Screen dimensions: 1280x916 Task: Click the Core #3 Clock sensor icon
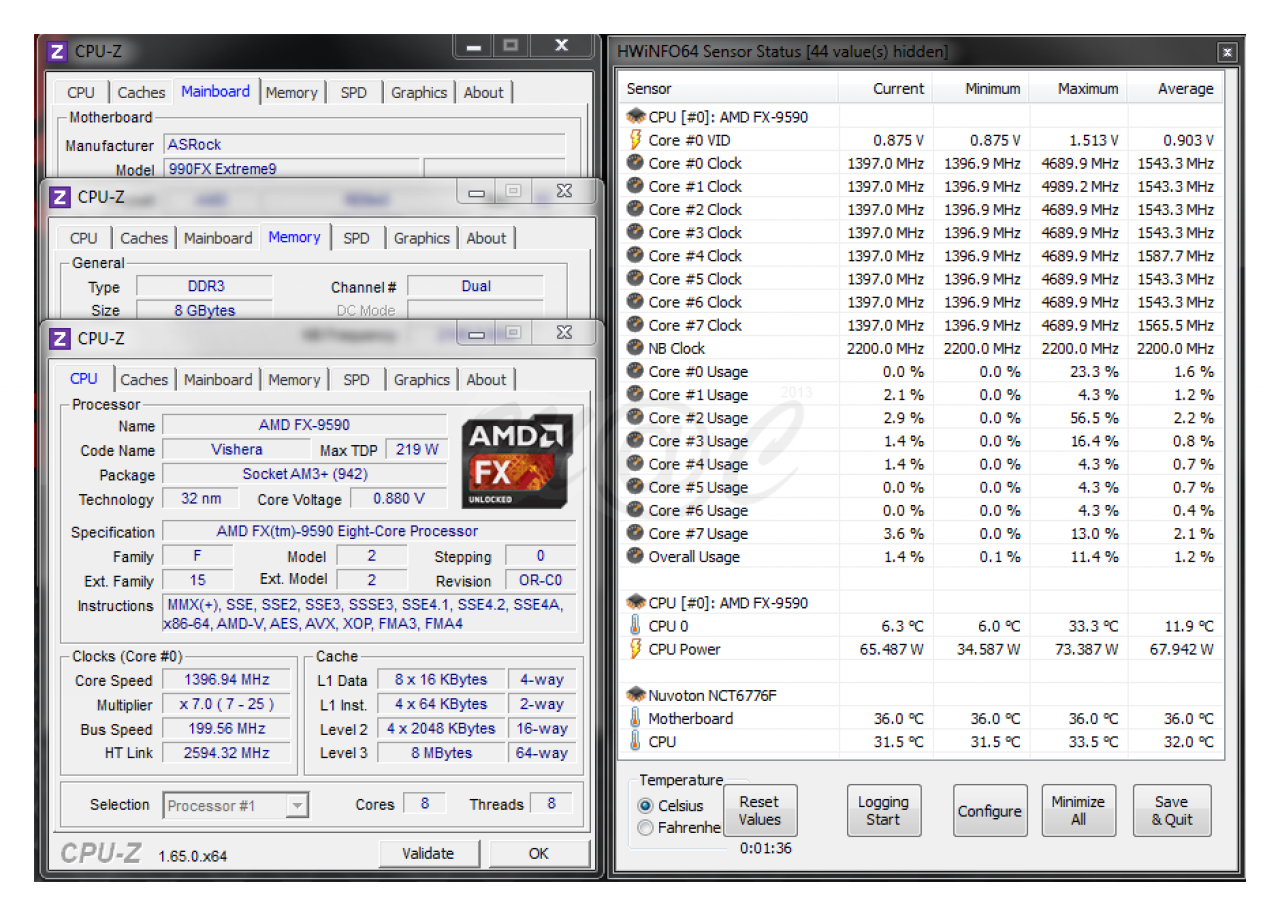pyautogui.click(x=635, y=232)
